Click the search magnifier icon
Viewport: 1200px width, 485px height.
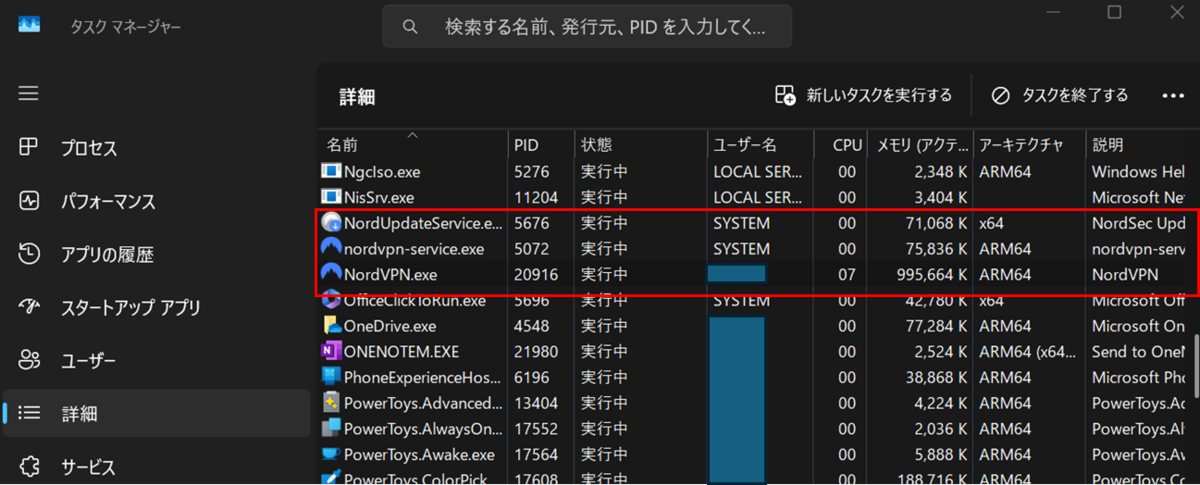[x=410, y=26]
